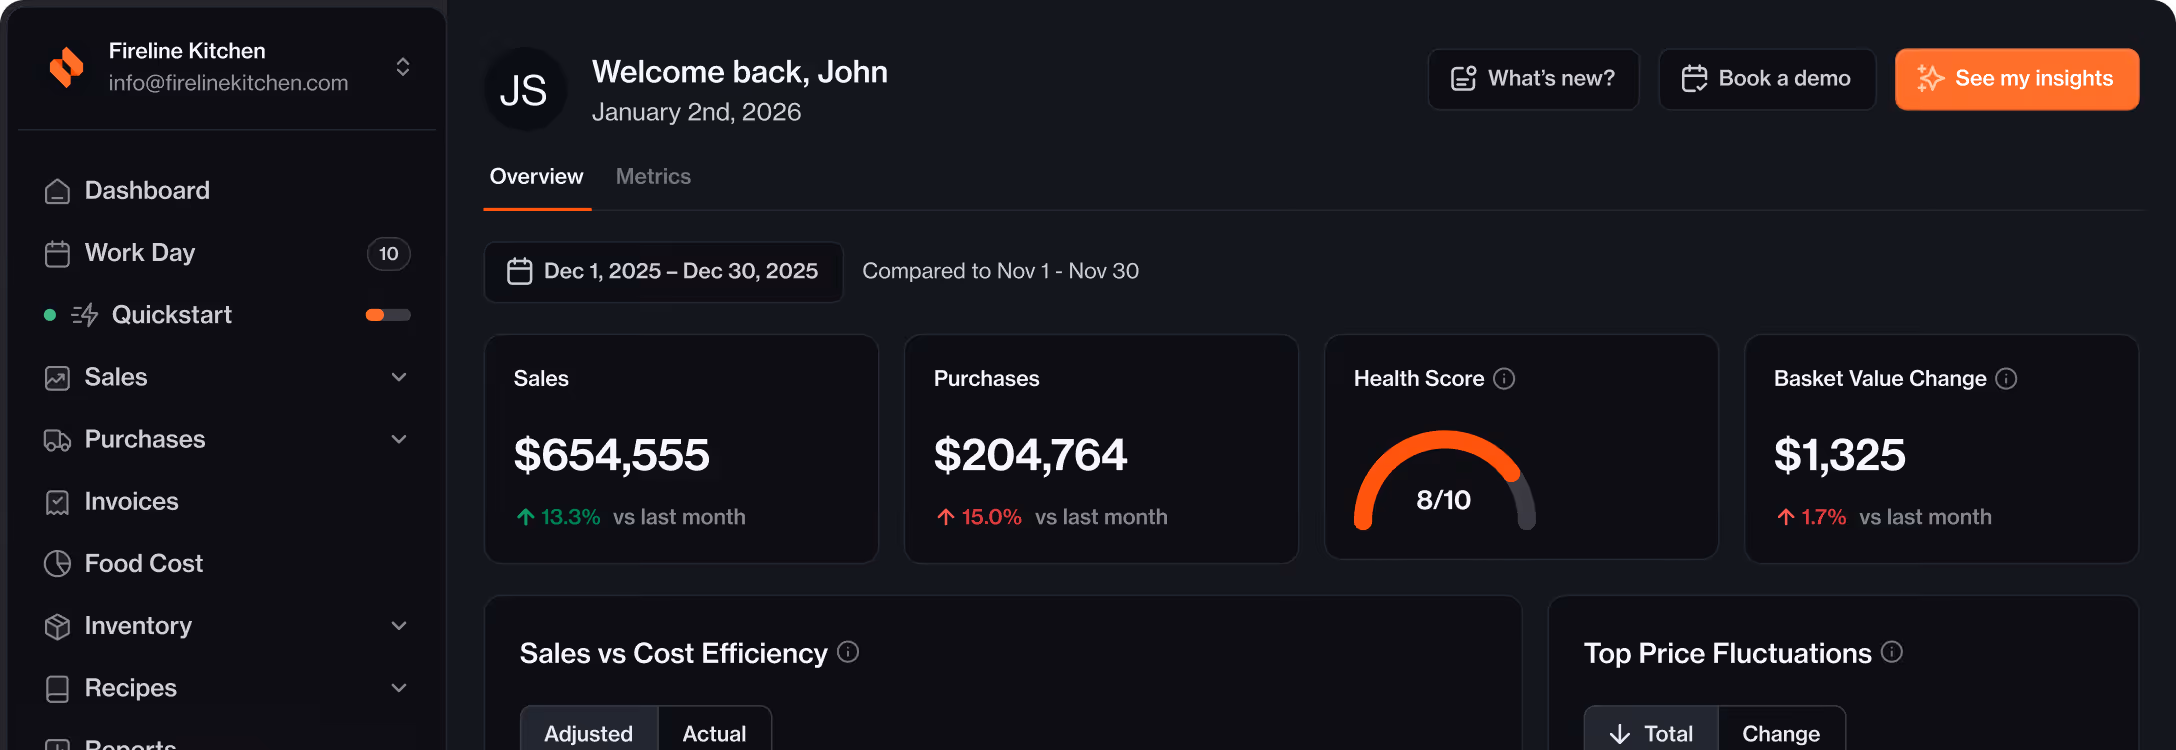Open Food Cost from the sidebar
The width and height of the screenshot is (2176, 750).
pyautogui.click(x=143, y=563)
